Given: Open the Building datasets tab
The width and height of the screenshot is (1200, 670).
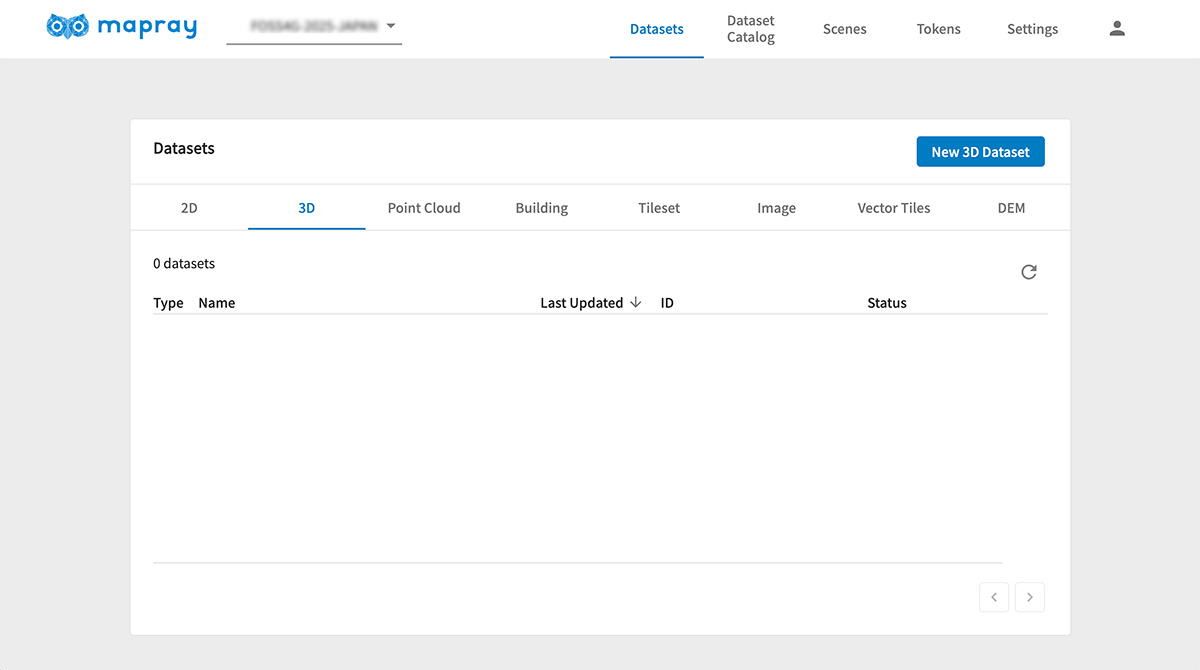Looking at the screenshot, I should click(541, 208).
